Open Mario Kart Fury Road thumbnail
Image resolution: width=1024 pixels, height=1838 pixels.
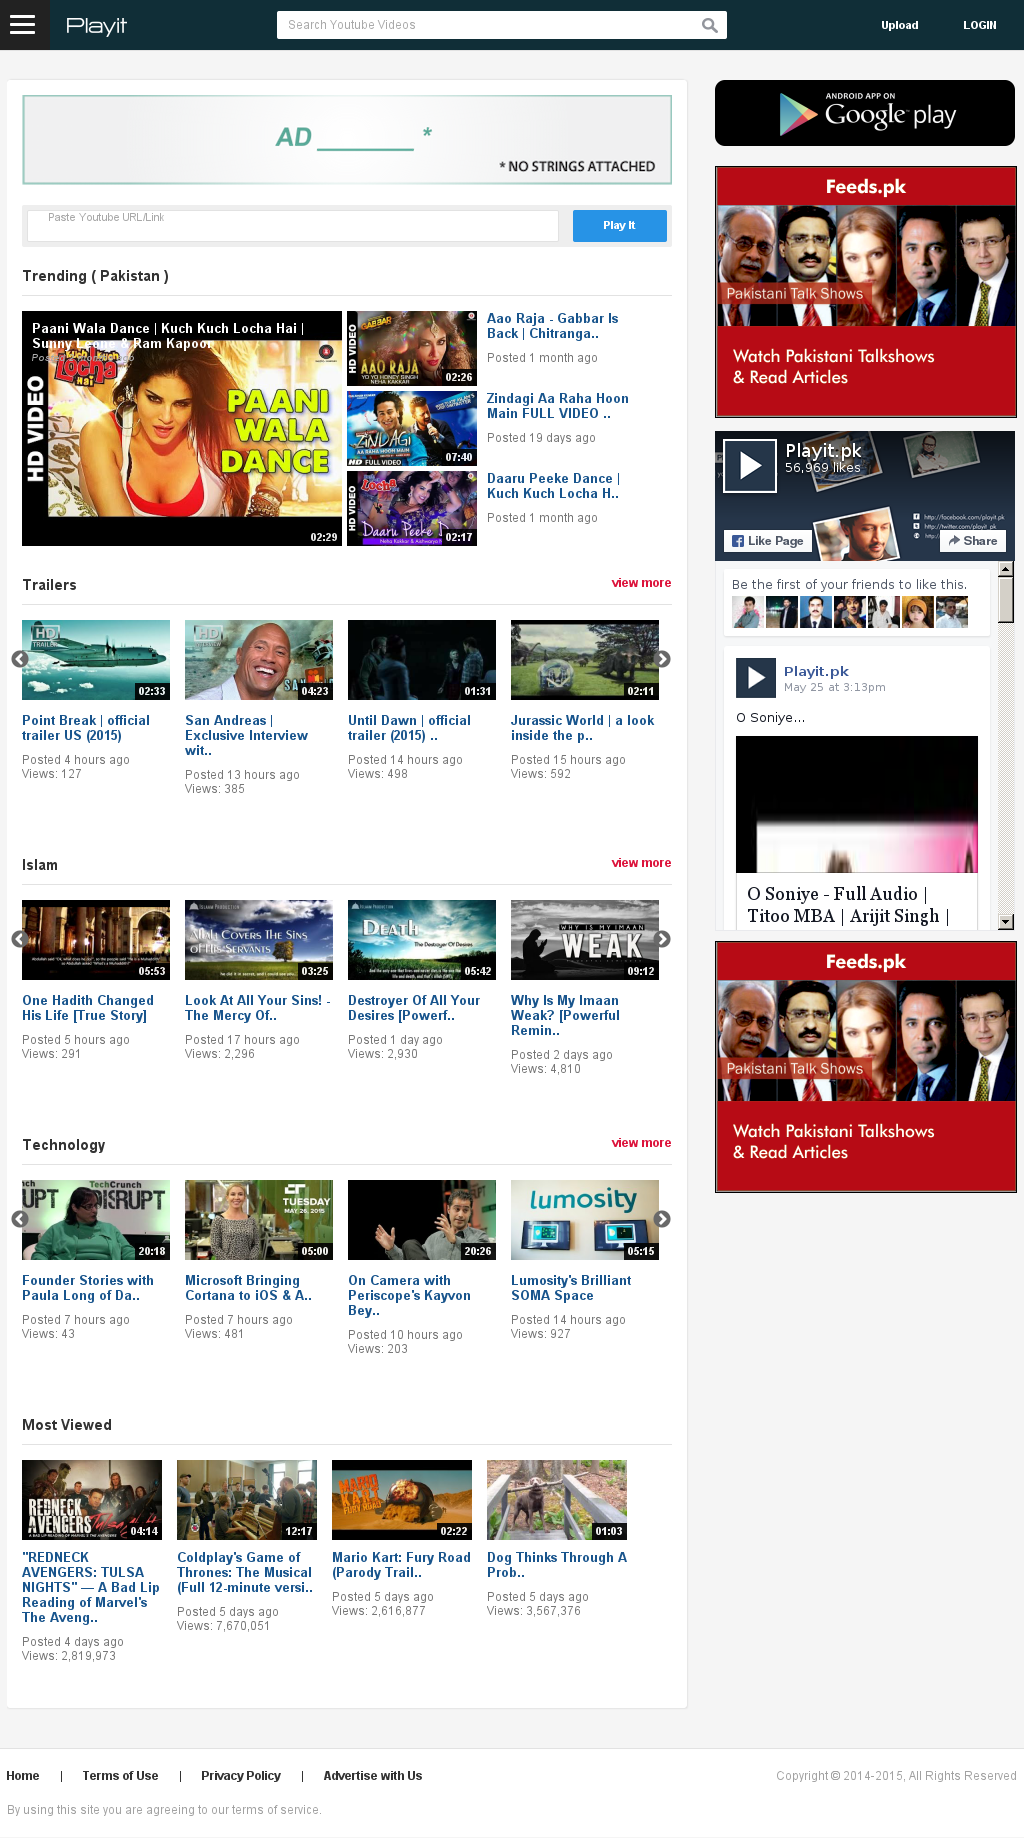pos(402,1500)
